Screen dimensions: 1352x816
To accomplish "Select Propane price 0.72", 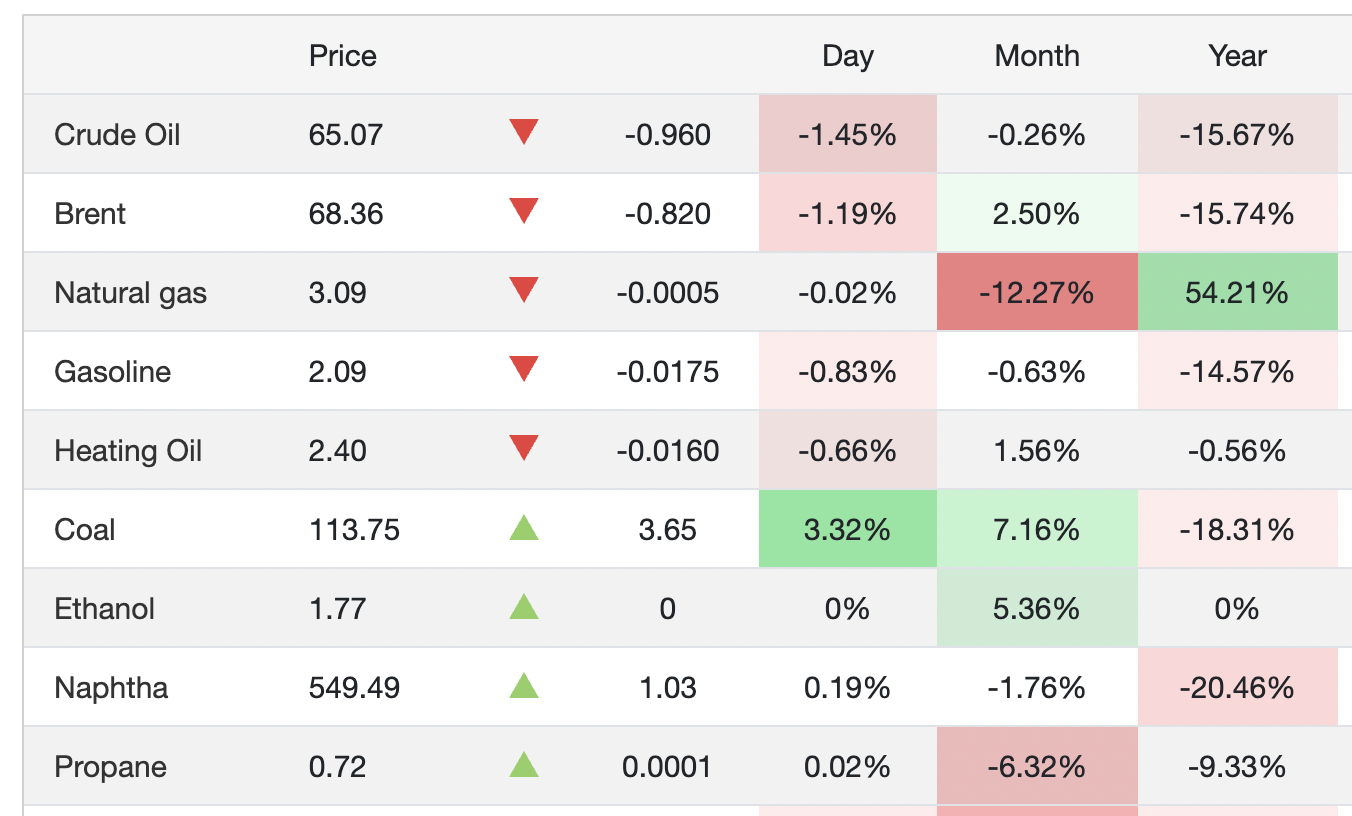I will tap(338, 766).
